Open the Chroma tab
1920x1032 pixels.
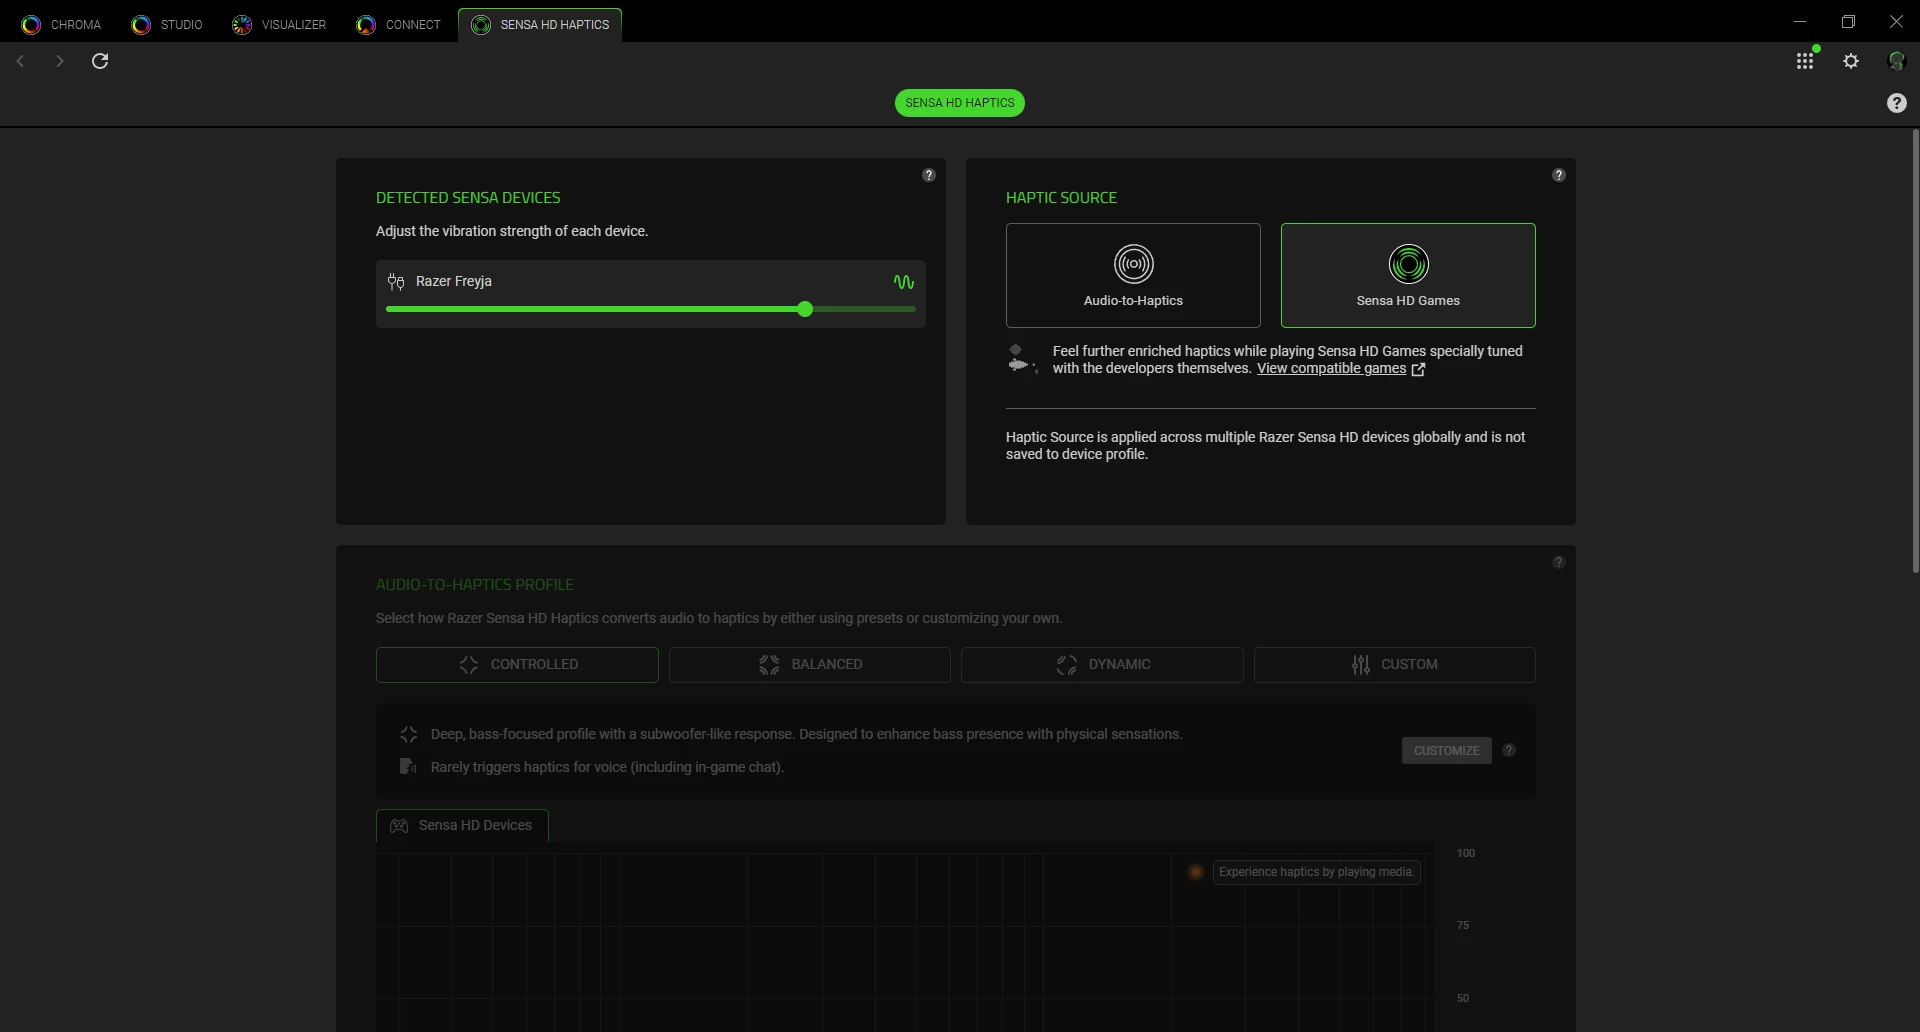tap(62, 25)
